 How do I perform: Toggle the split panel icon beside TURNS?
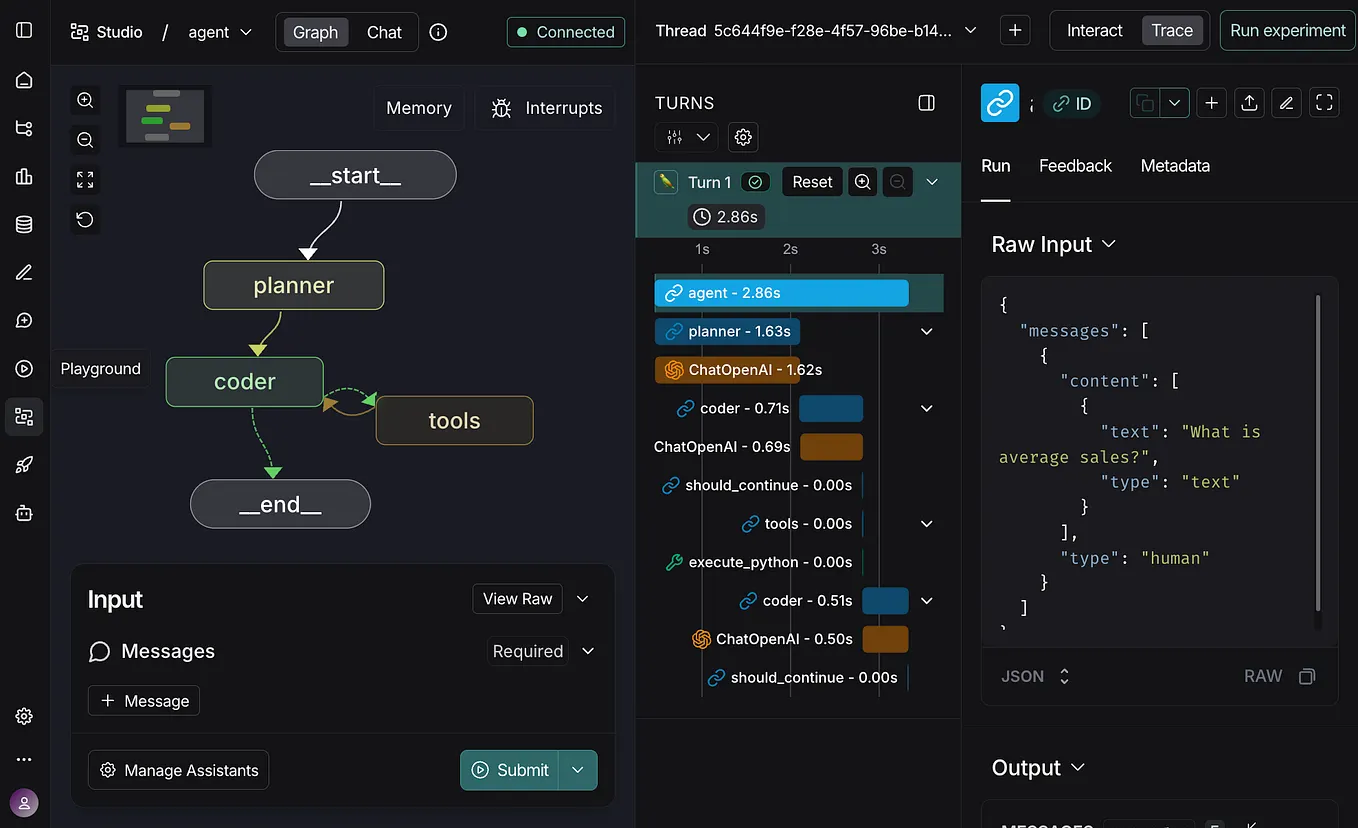pyautogui.click(x=926, y=102)
